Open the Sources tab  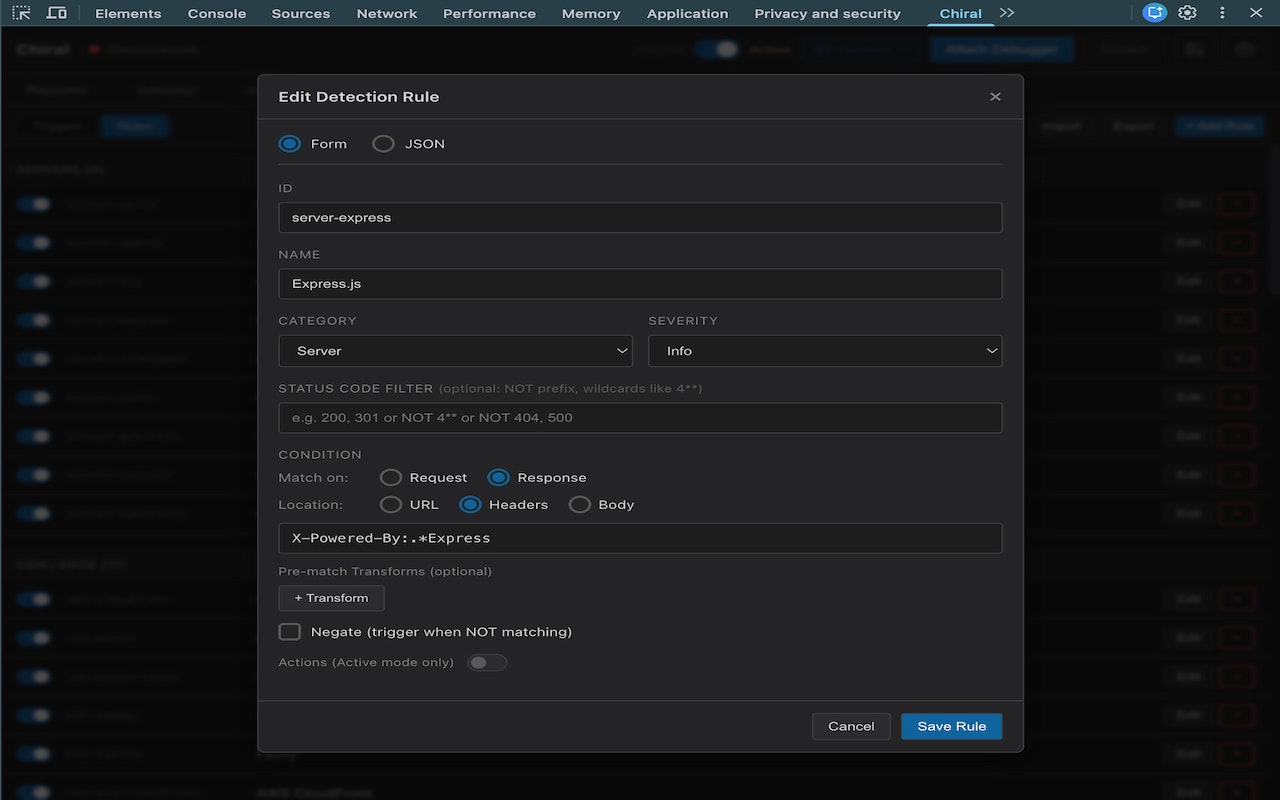click(301, 13)
